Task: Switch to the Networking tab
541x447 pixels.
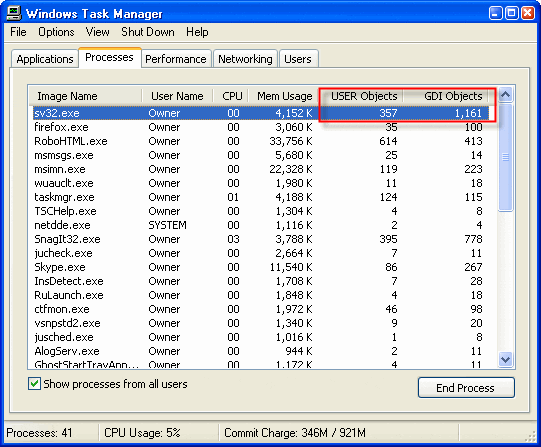Action: click(245, 59)
